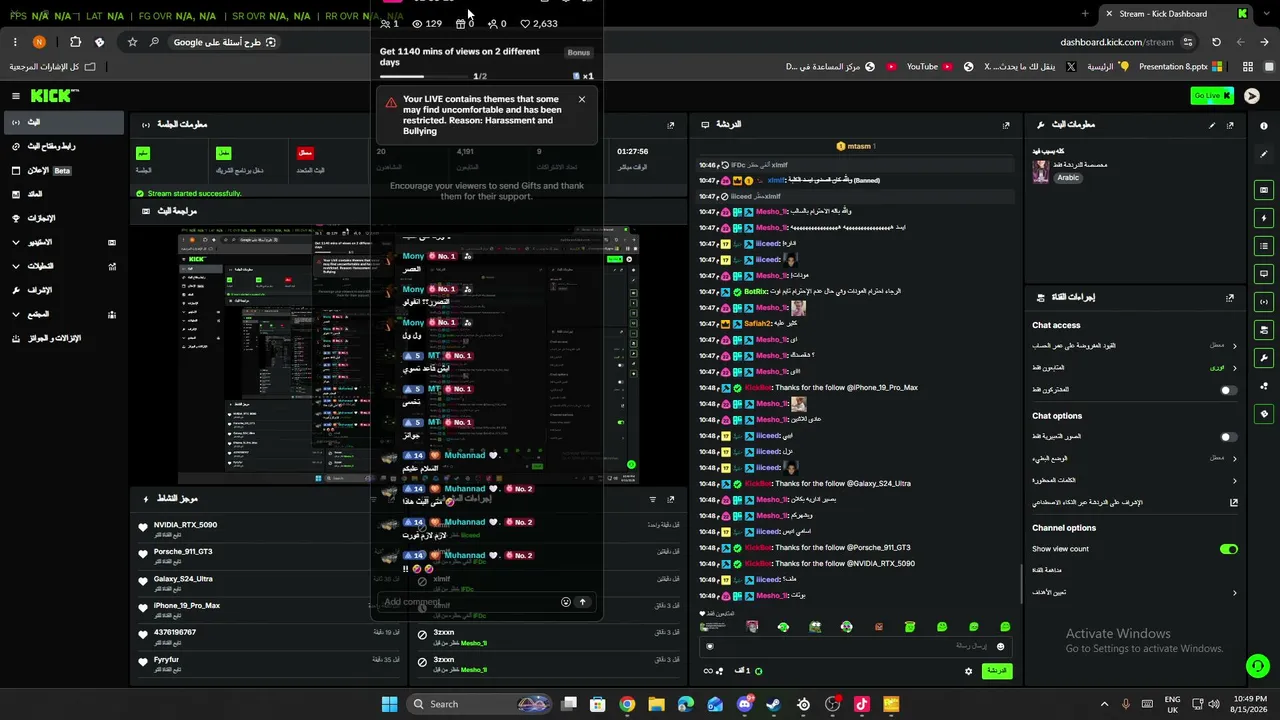Click the lightning bolt icon in right toolbar
This screenshot has width=1280, height=720.
pos(1264,218)
